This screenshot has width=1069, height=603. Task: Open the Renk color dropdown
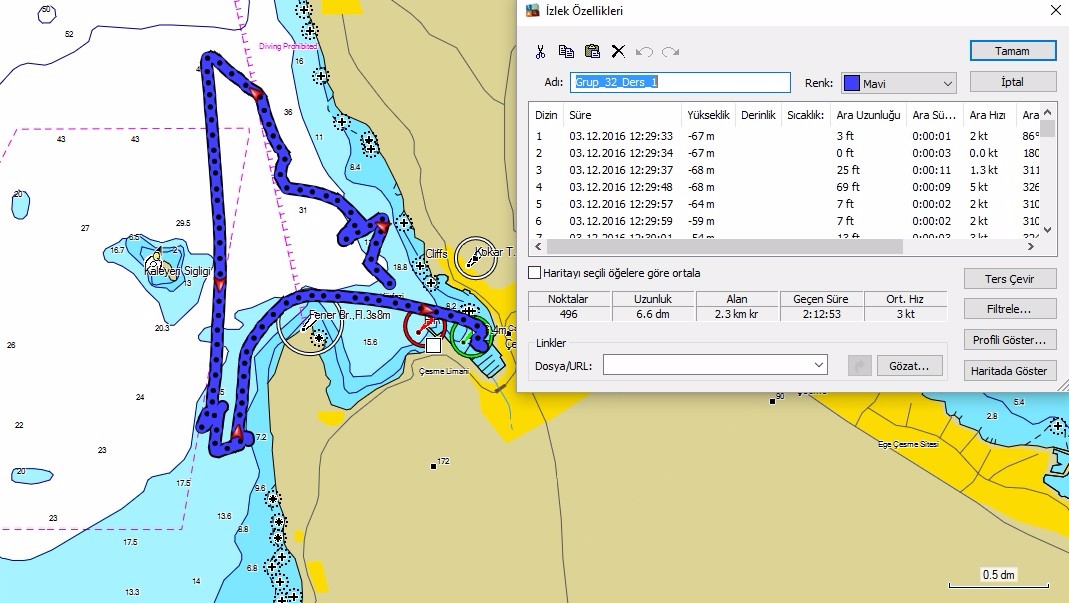tap(948, 83)
